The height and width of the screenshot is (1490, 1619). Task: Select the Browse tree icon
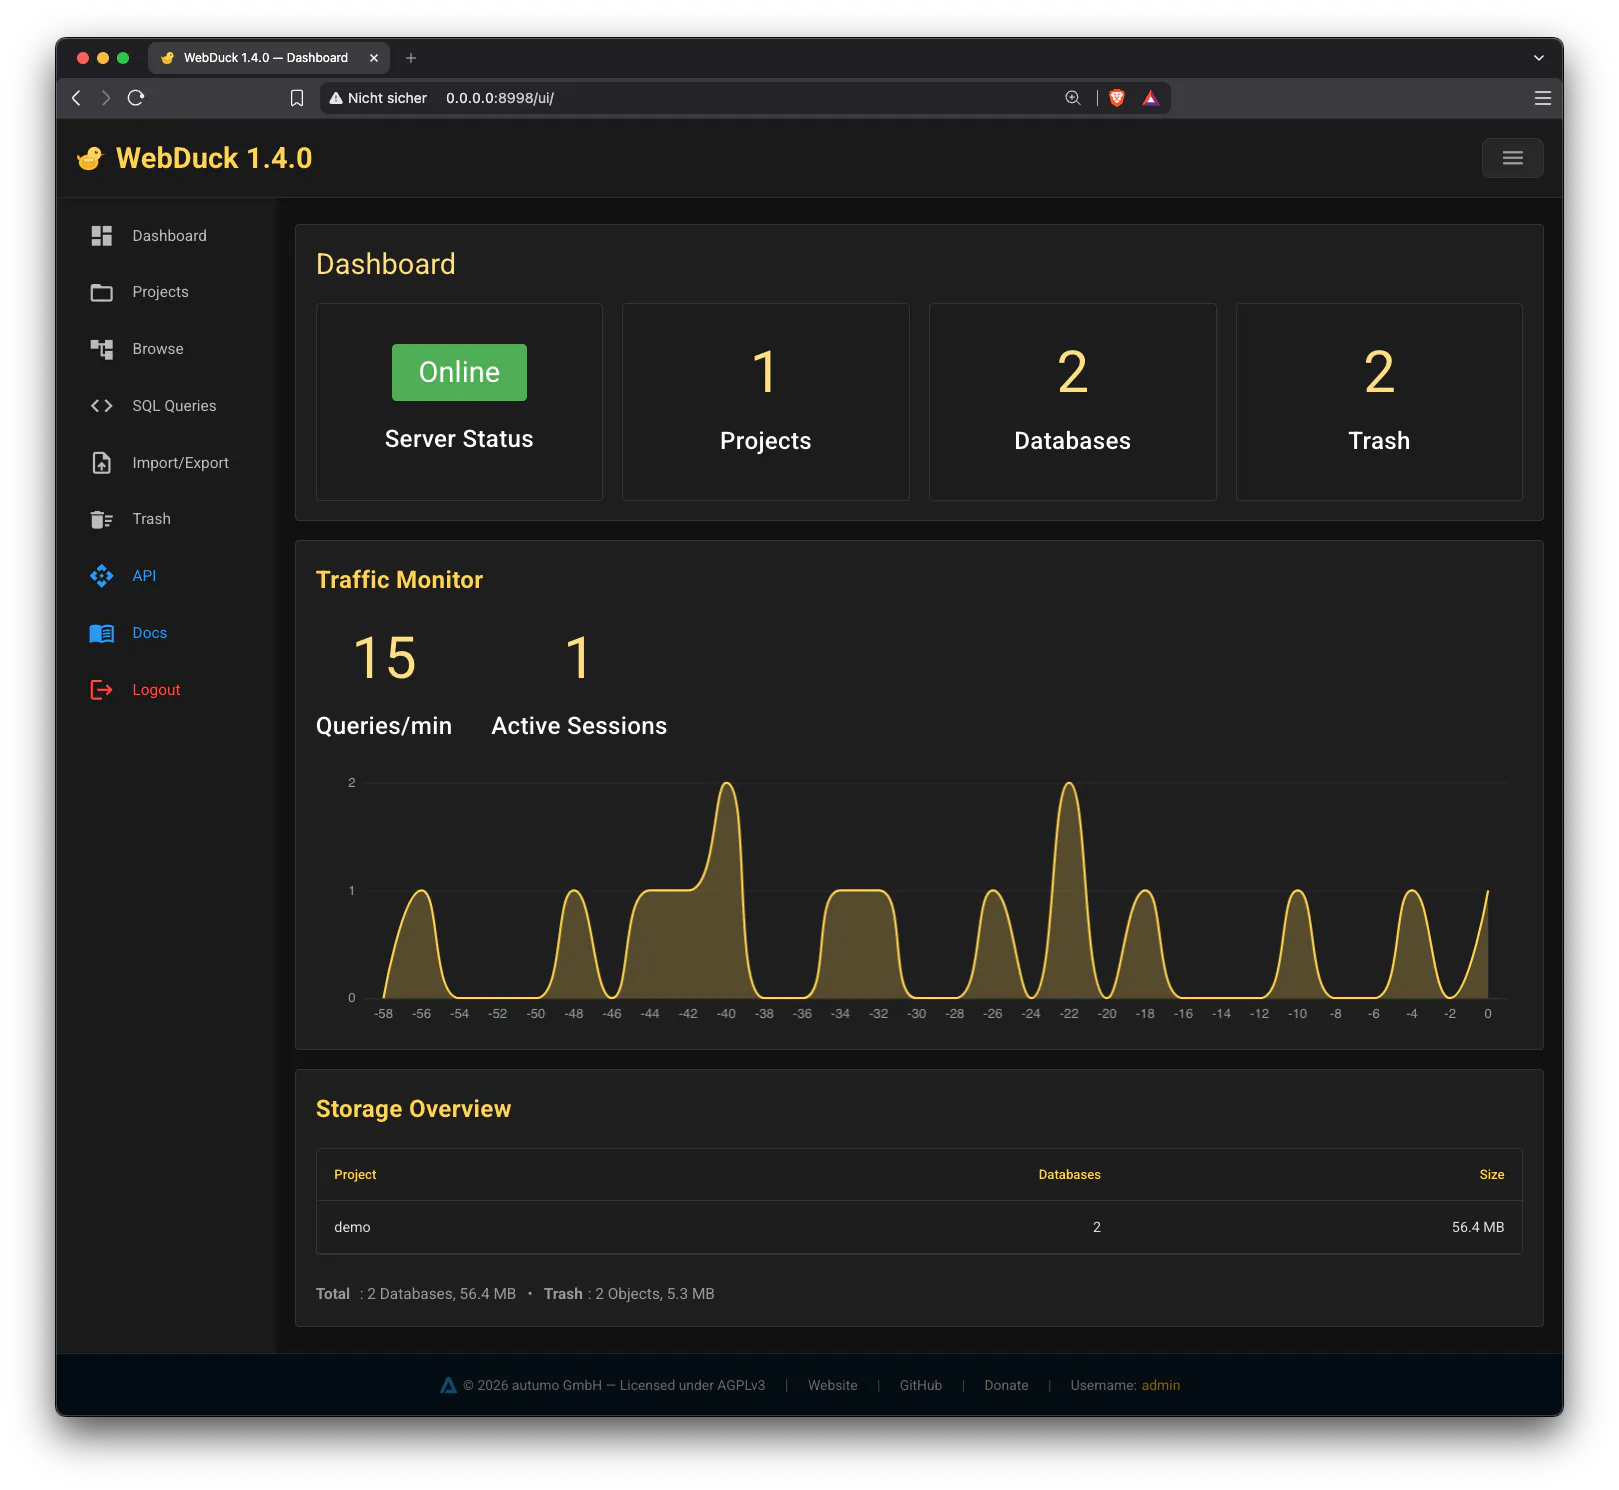coord(101,349)
